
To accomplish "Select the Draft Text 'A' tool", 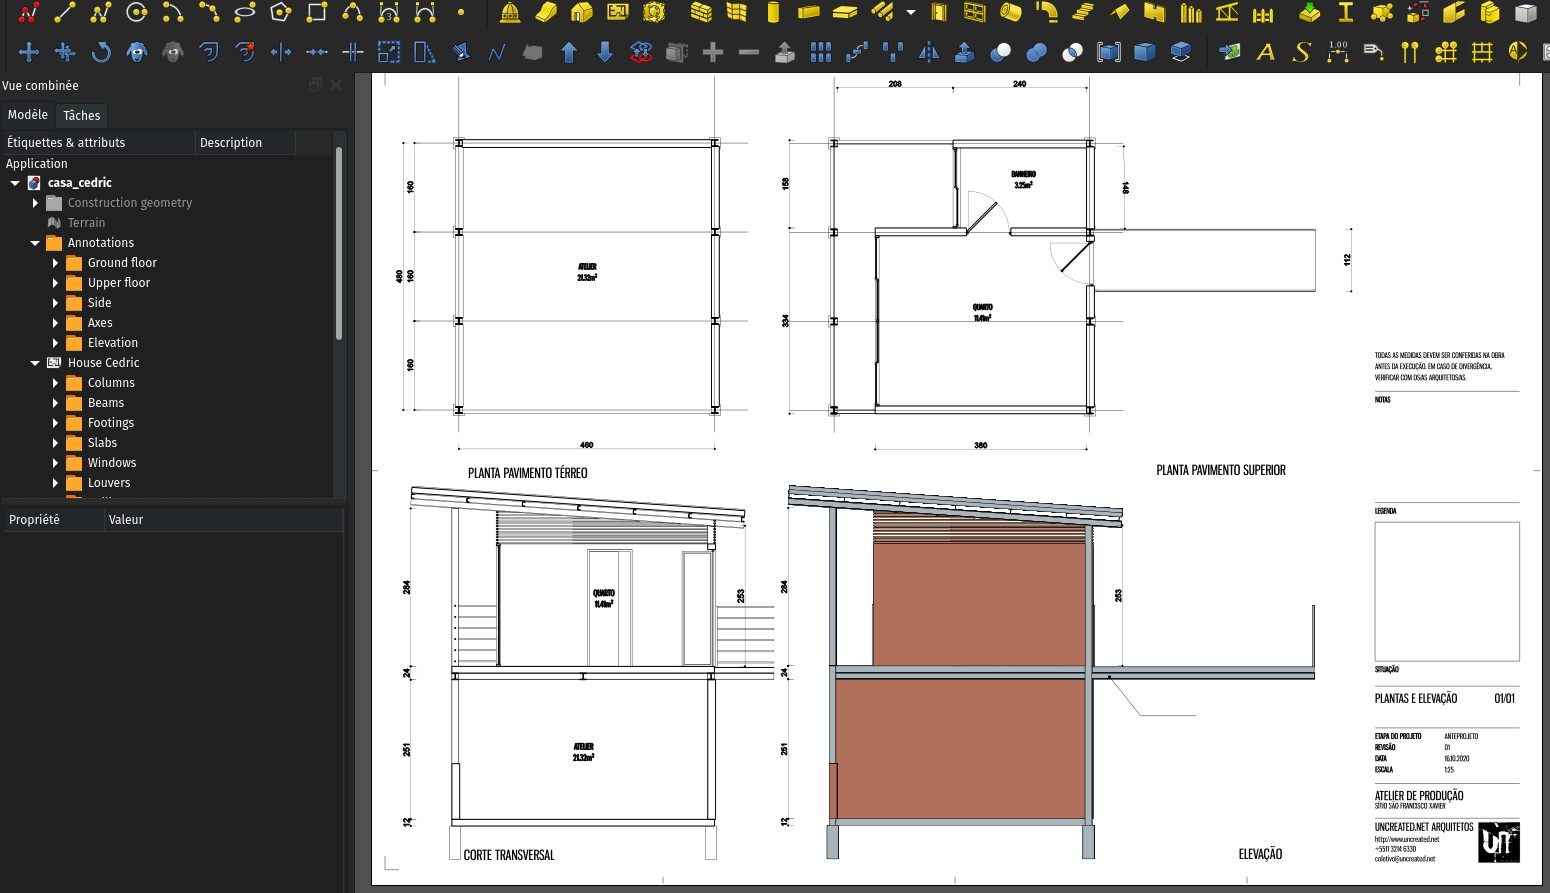I will [x=1266, y=52].
